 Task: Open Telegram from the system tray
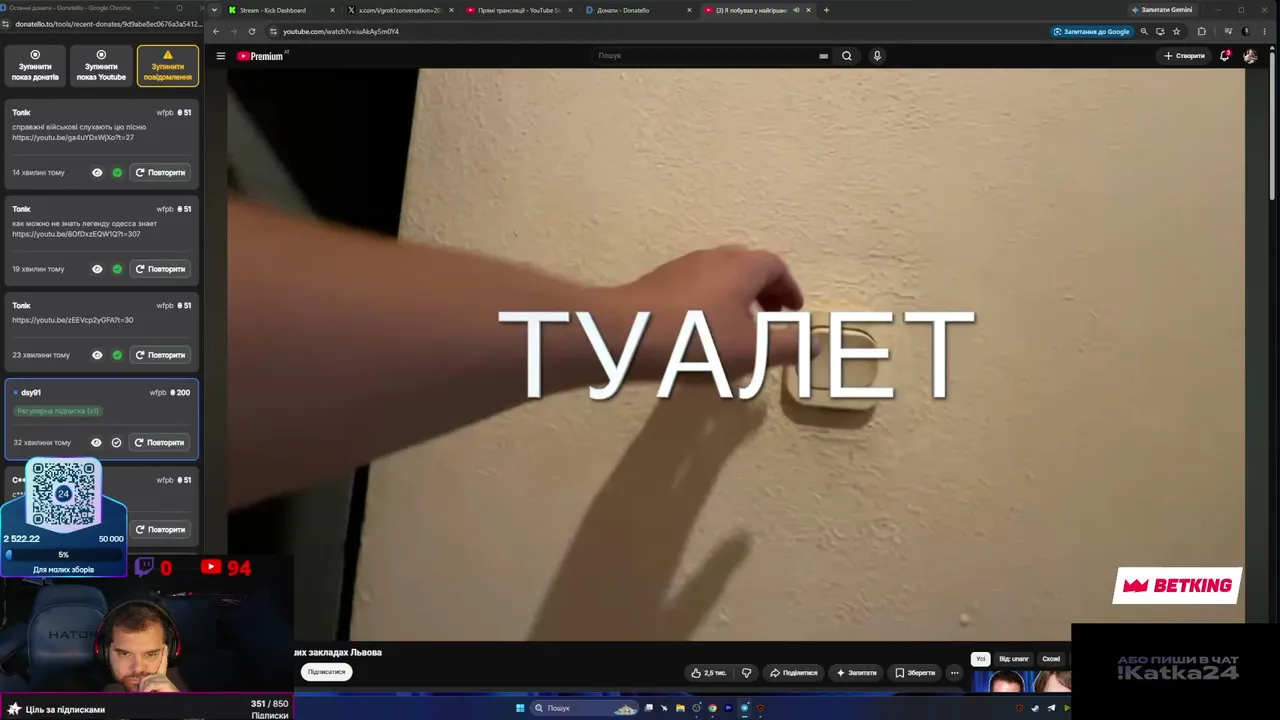tap(1051, 708)
